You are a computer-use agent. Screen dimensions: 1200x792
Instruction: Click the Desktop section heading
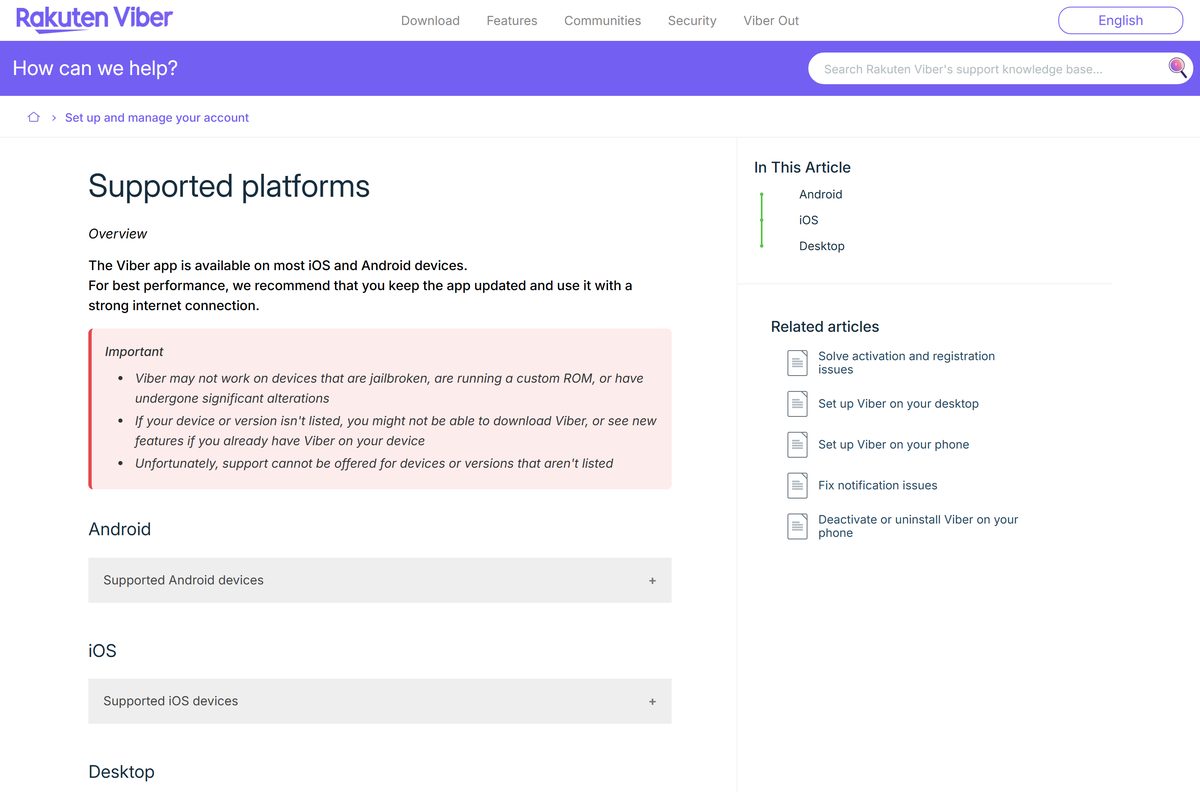[x=121, y=772]
